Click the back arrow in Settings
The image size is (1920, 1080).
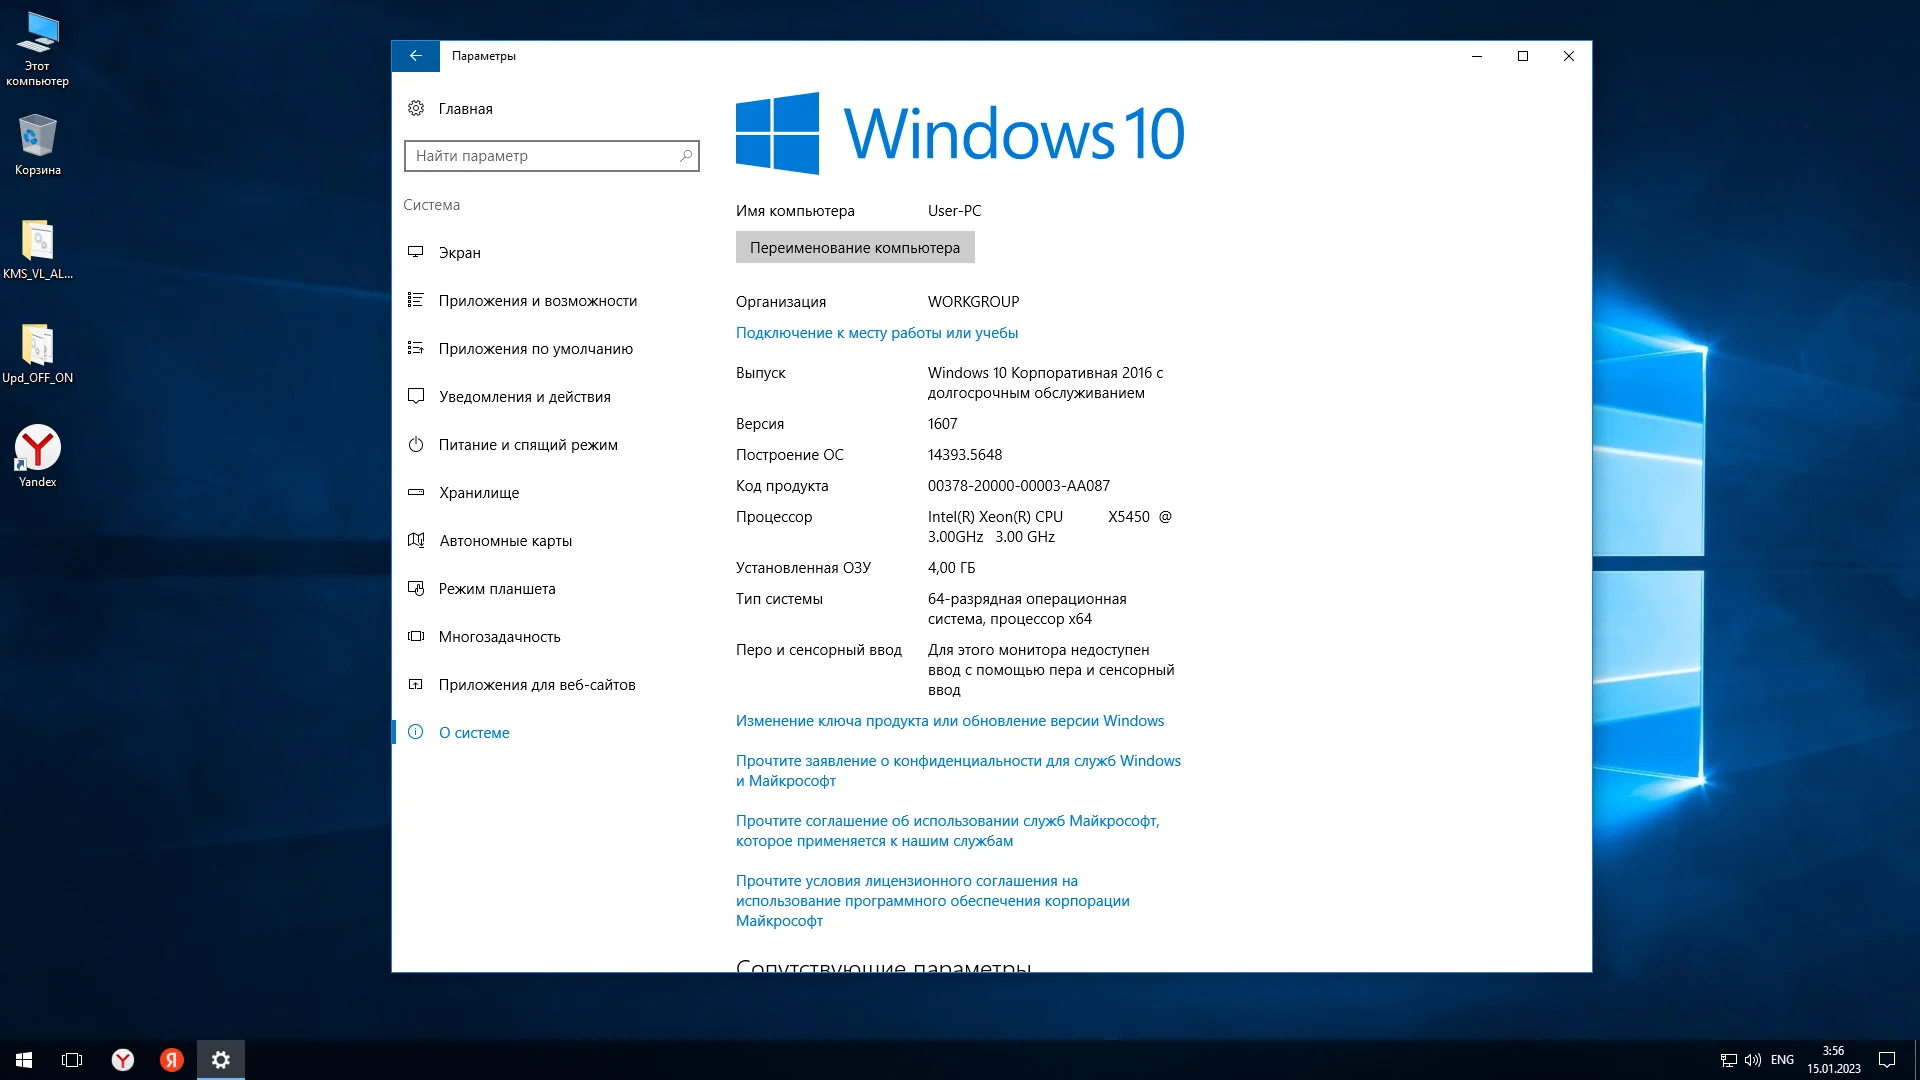415,56
